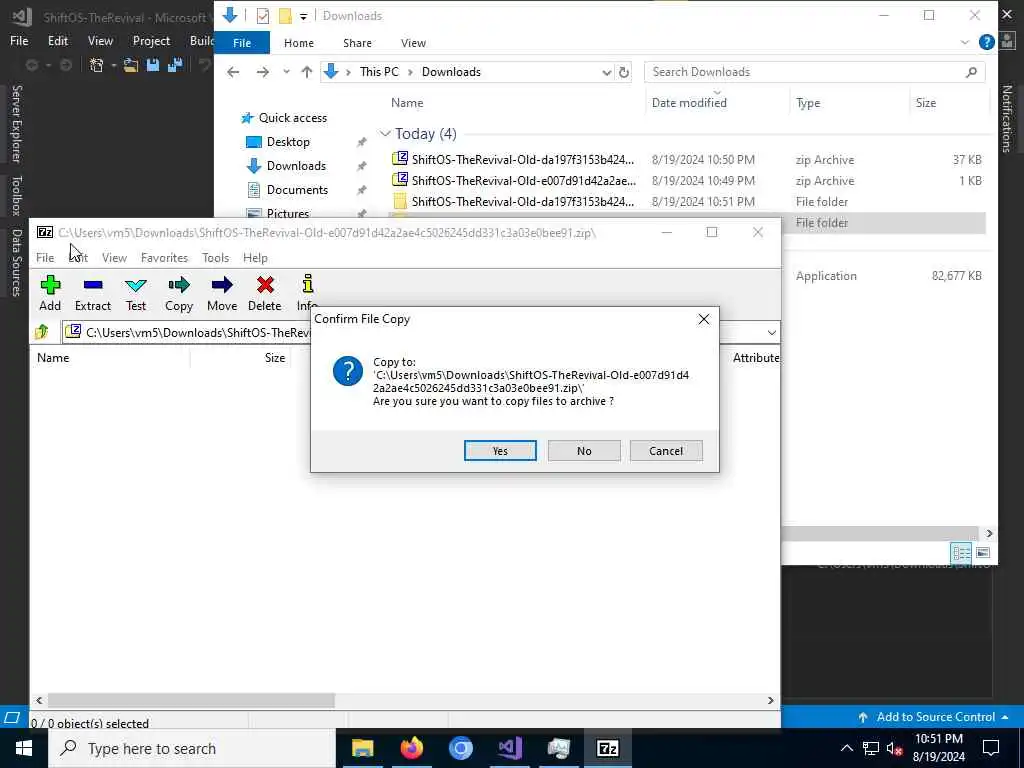
Task: Decline the copy by clicking No
Action: (584, 451)
